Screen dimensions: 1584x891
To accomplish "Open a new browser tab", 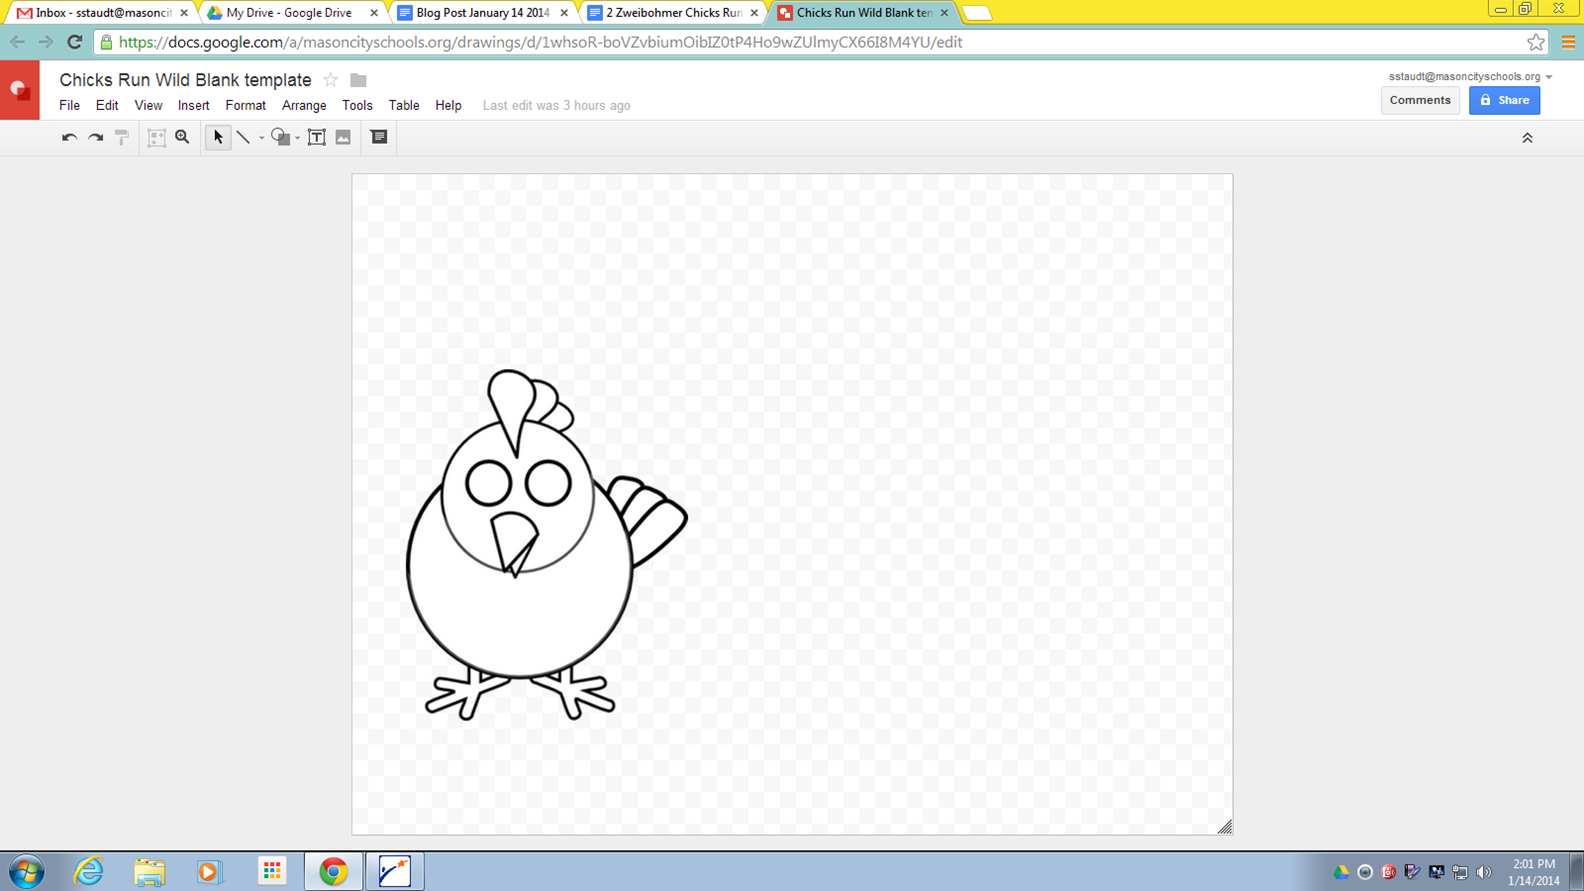I will click(976, 13).
